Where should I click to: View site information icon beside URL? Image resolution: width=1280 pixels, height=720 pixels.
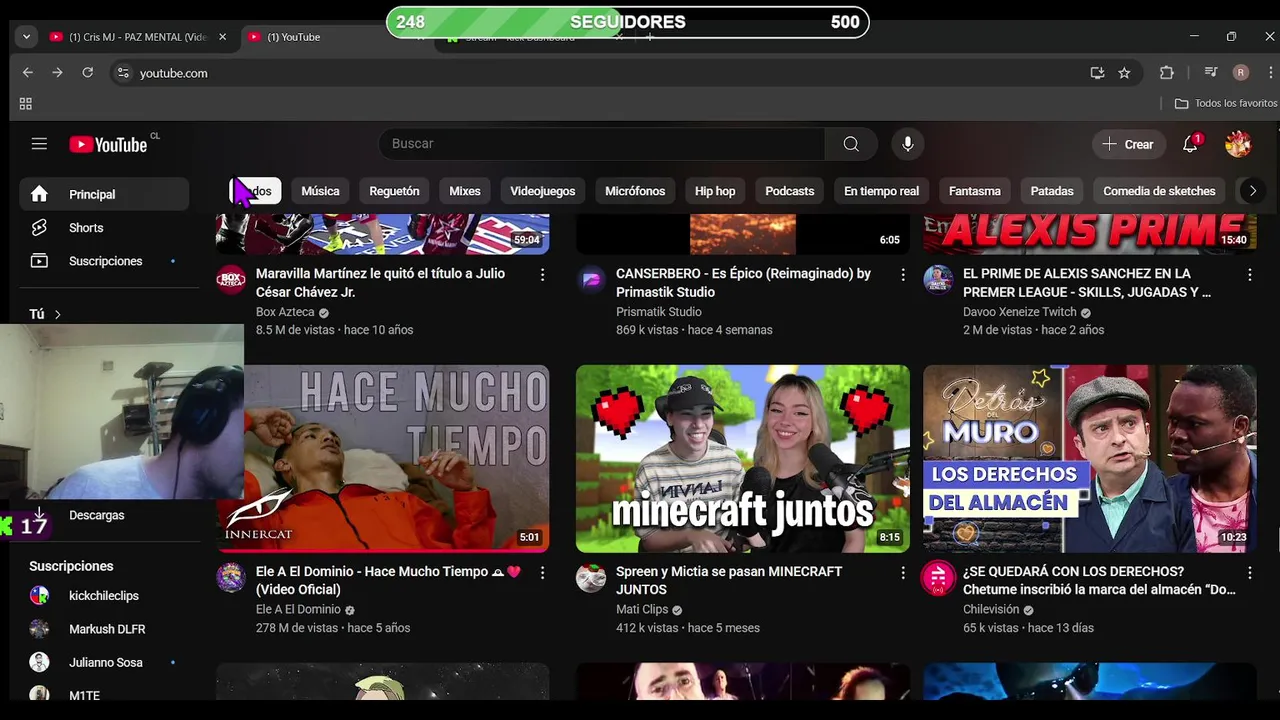tap(123, 73)
